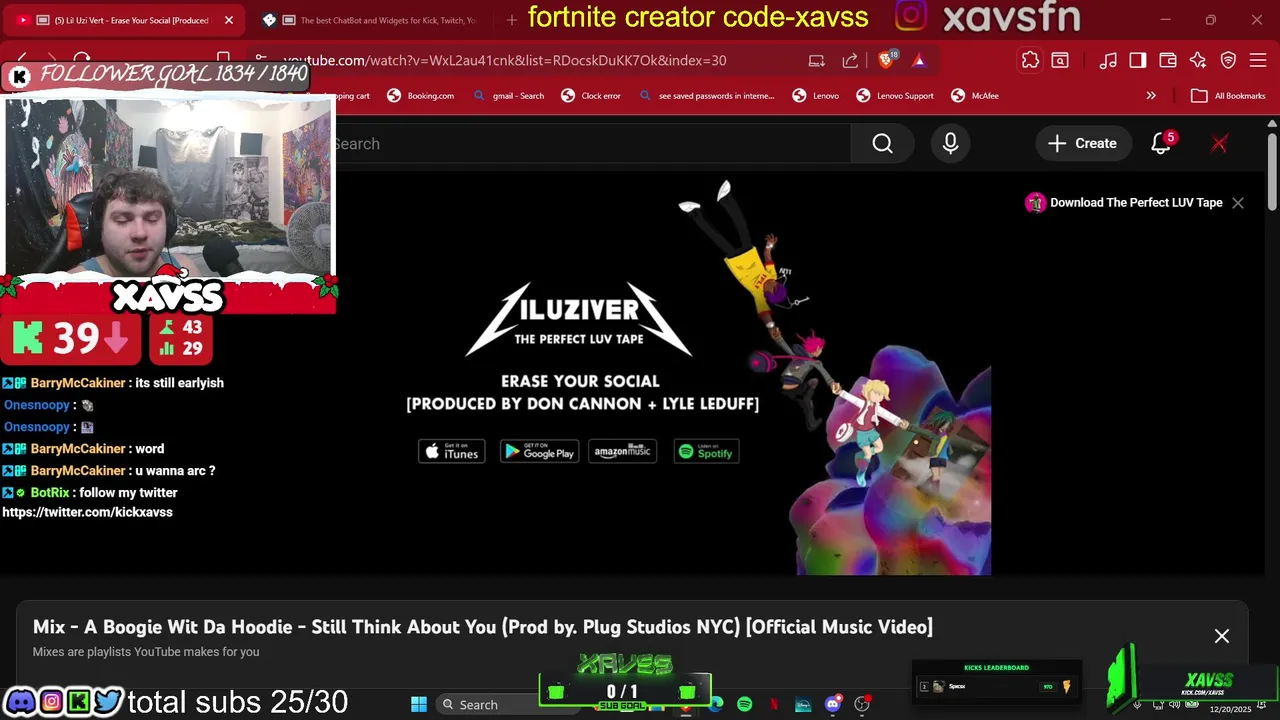Expand hidden bookmarks chevron

pos(1151,96)
